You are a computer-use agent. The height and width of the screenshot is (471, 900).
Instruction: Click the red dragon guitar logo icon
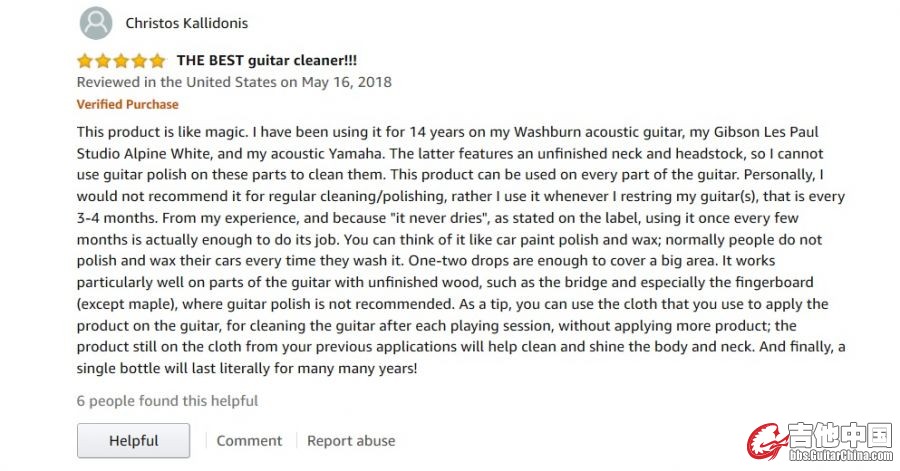click(766, 442)
